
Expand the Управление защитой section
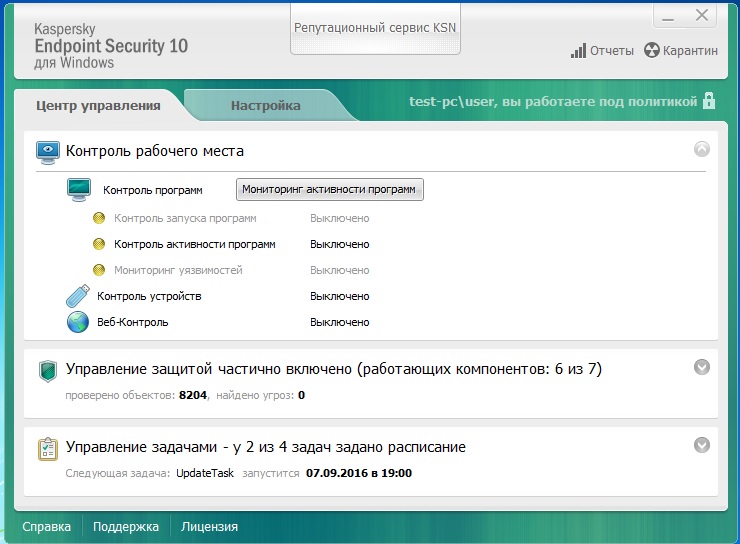[x=702, y=367]
